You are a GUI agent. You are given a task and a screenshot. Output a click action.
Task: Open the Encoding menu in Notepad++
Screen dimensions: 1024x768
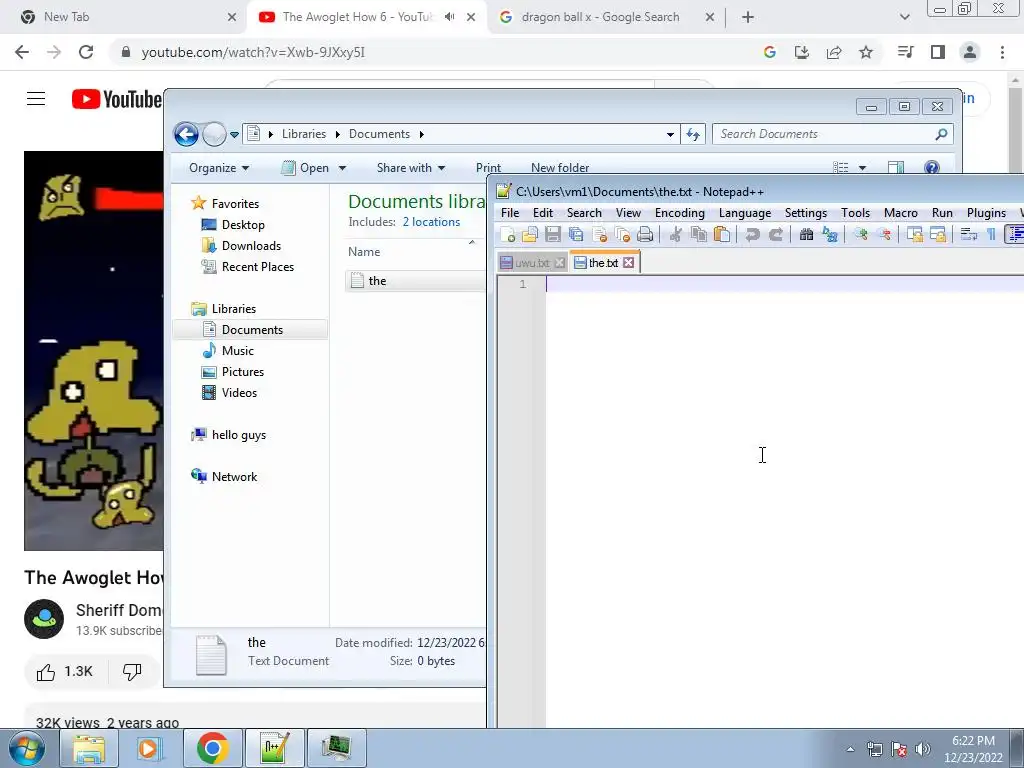coord(679,213)
